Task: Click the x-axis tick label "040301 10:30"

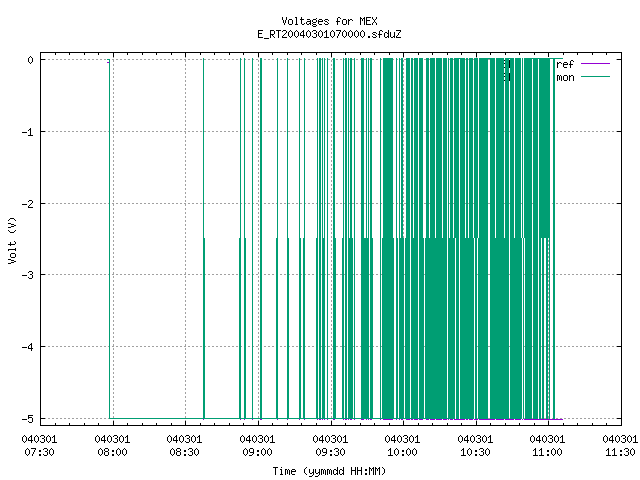Action: click(475, 445)
